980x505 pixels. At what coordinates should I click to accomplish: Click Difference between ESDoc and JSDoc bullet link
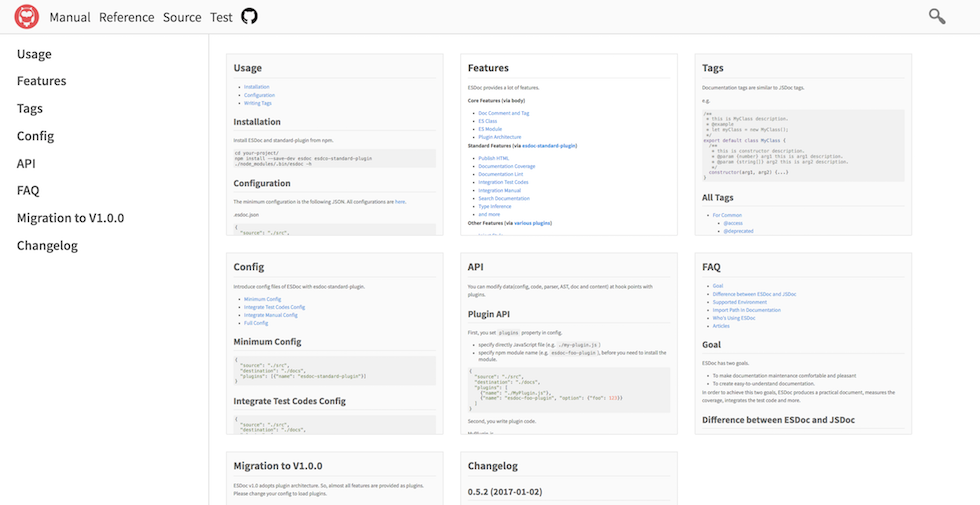(754, 294)
